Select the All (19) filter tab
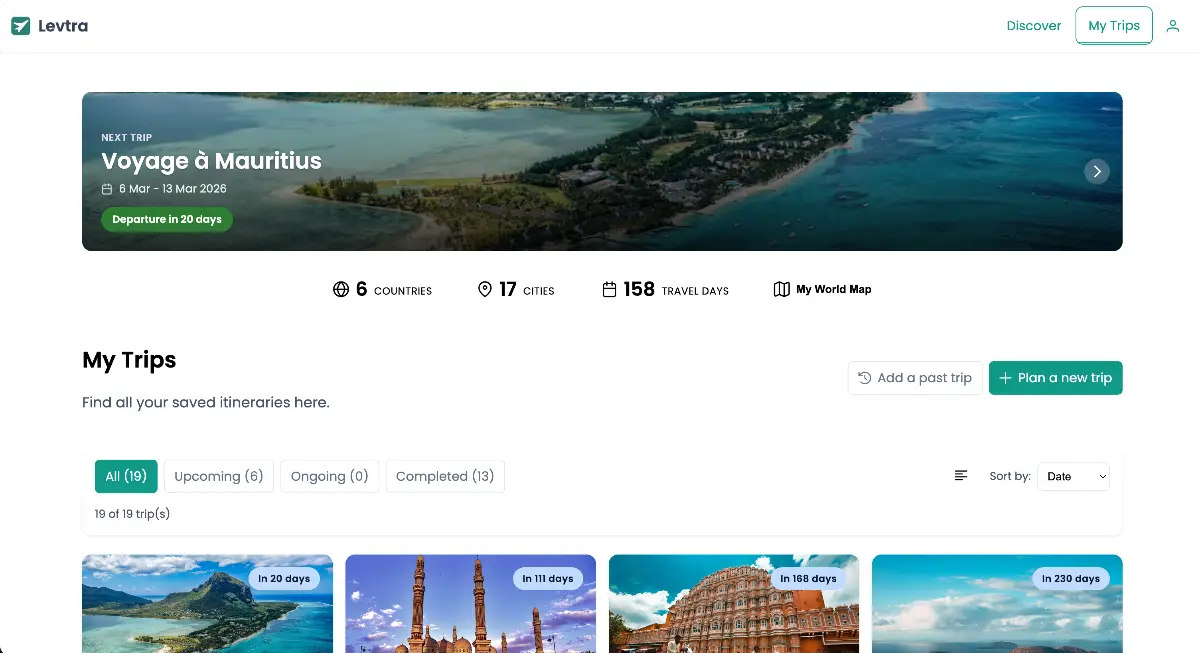The image size is (1200, 653). (x=126, y=476)
